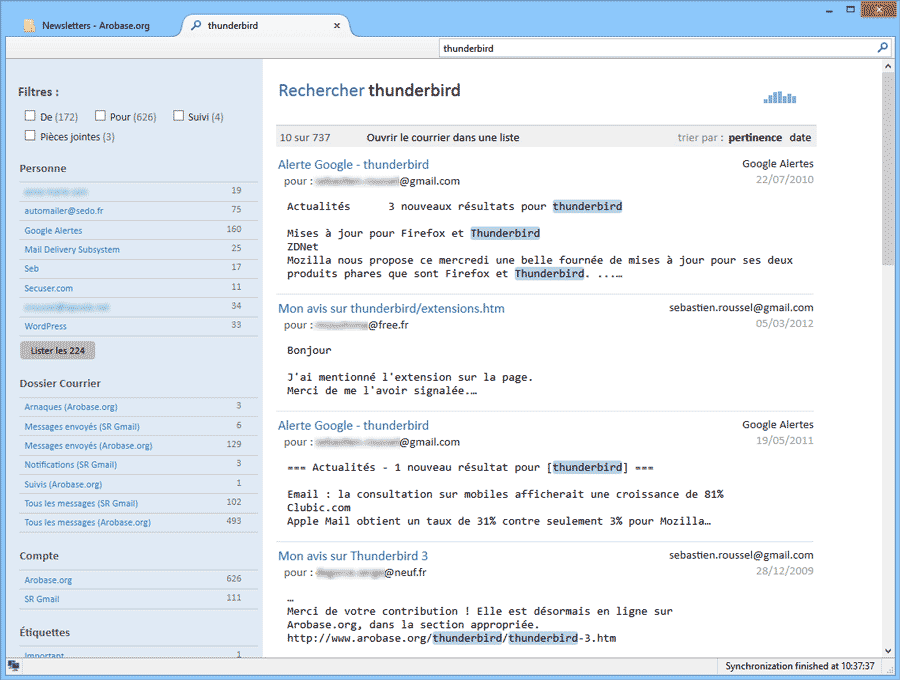Enable the De (172) filter checkbox
The height and width of the screenshot is (680, 900).
(30, 116)
